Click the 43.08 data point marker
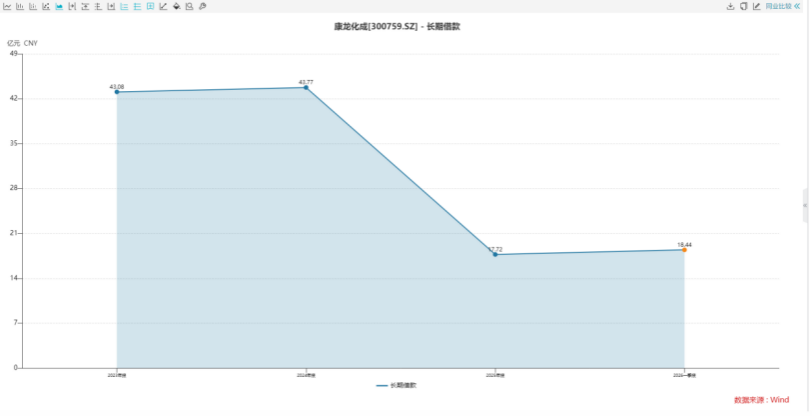Viewport: 812px width, 416px height. (x=117, y=92)
